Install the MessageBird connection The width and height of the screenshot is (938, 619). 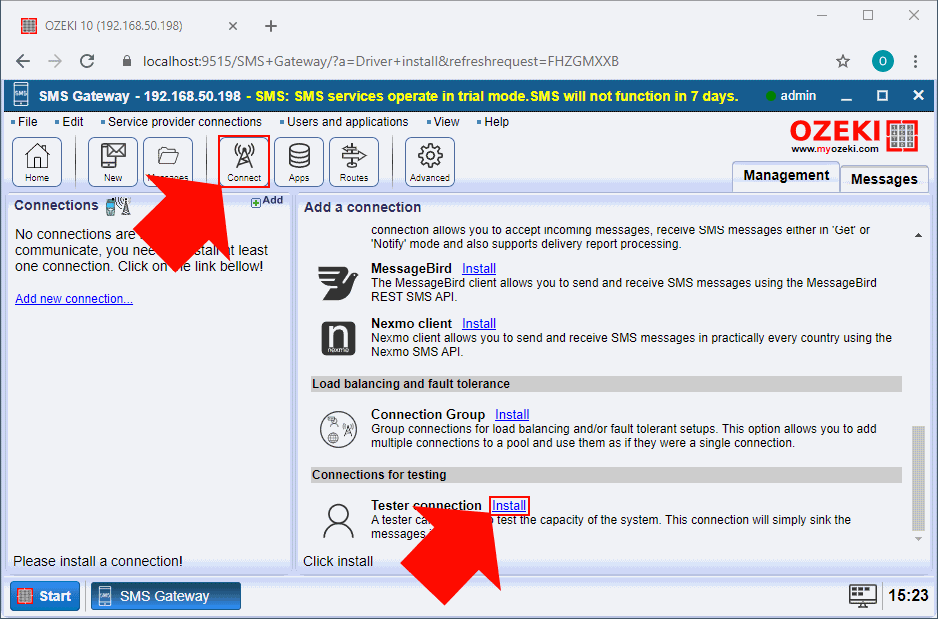point(479,269)
